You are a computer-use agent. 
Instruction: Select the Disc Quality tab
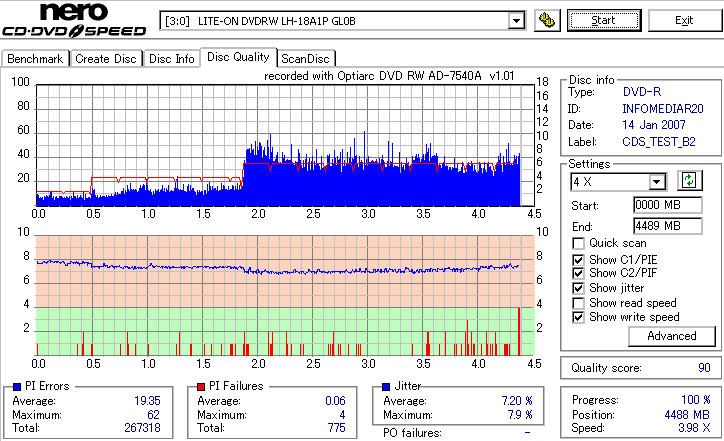click(238, 57)
